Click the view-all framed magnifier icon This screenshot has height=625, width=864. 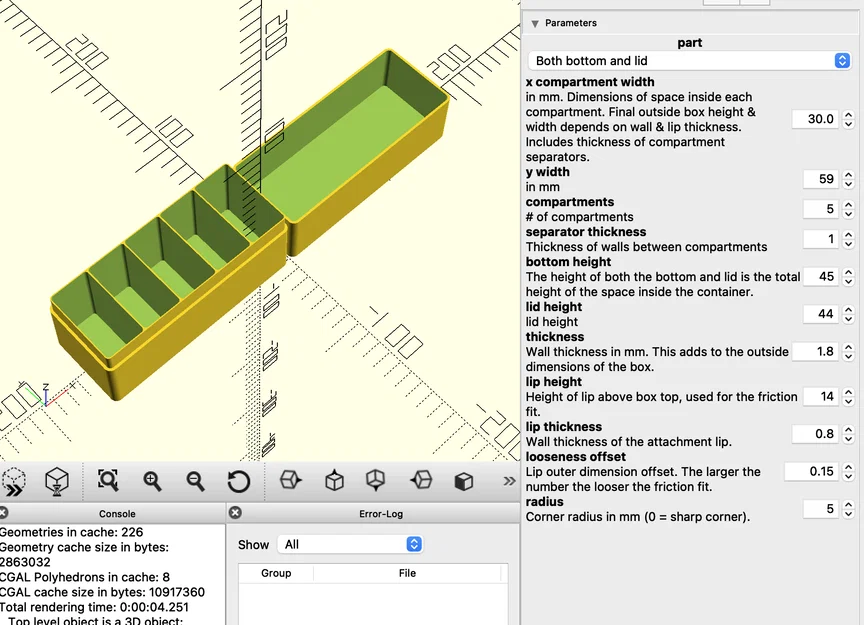click(107, 481)
